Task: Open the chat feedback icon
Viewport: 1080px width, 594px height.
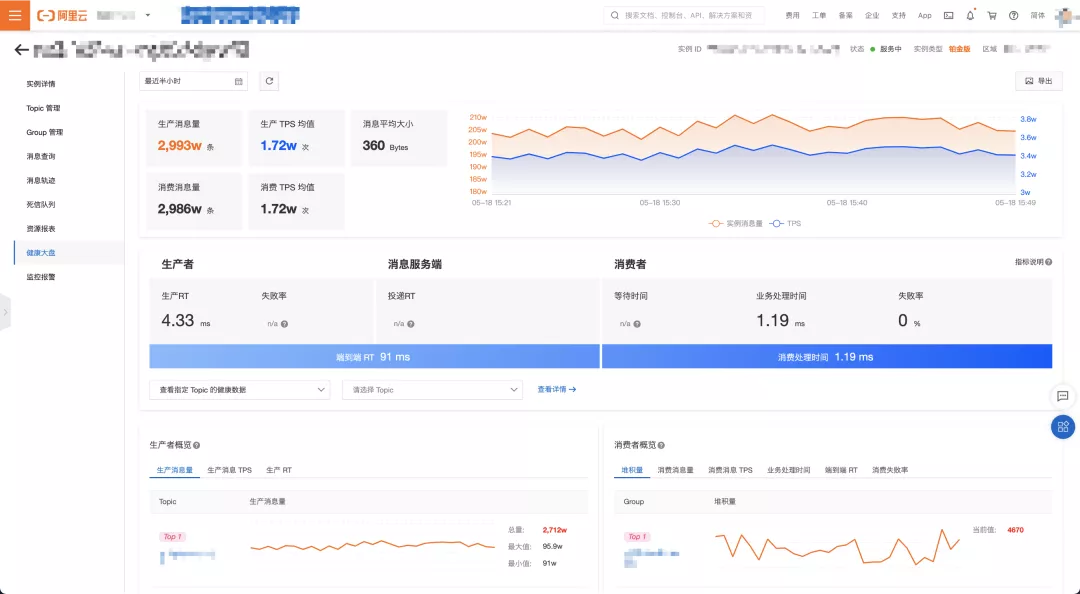Action: (1063, 396)
